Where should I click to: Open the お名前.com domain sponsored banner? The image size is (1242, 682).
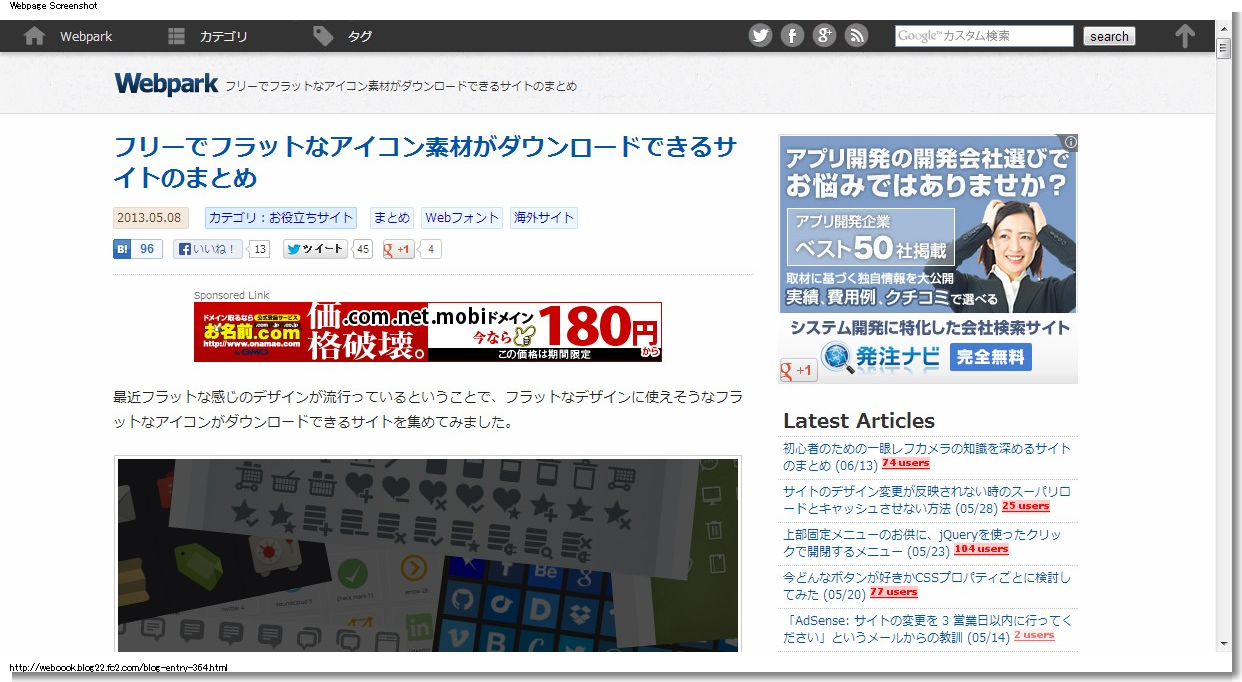(428, 331)
